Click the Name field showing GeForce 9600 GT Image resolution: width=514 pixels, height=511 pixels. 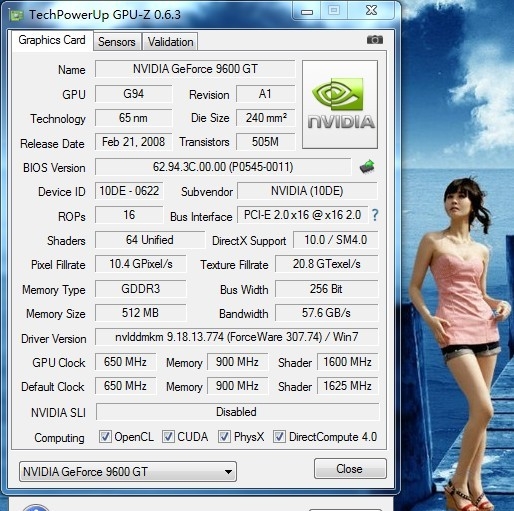(x=195, y=69)
